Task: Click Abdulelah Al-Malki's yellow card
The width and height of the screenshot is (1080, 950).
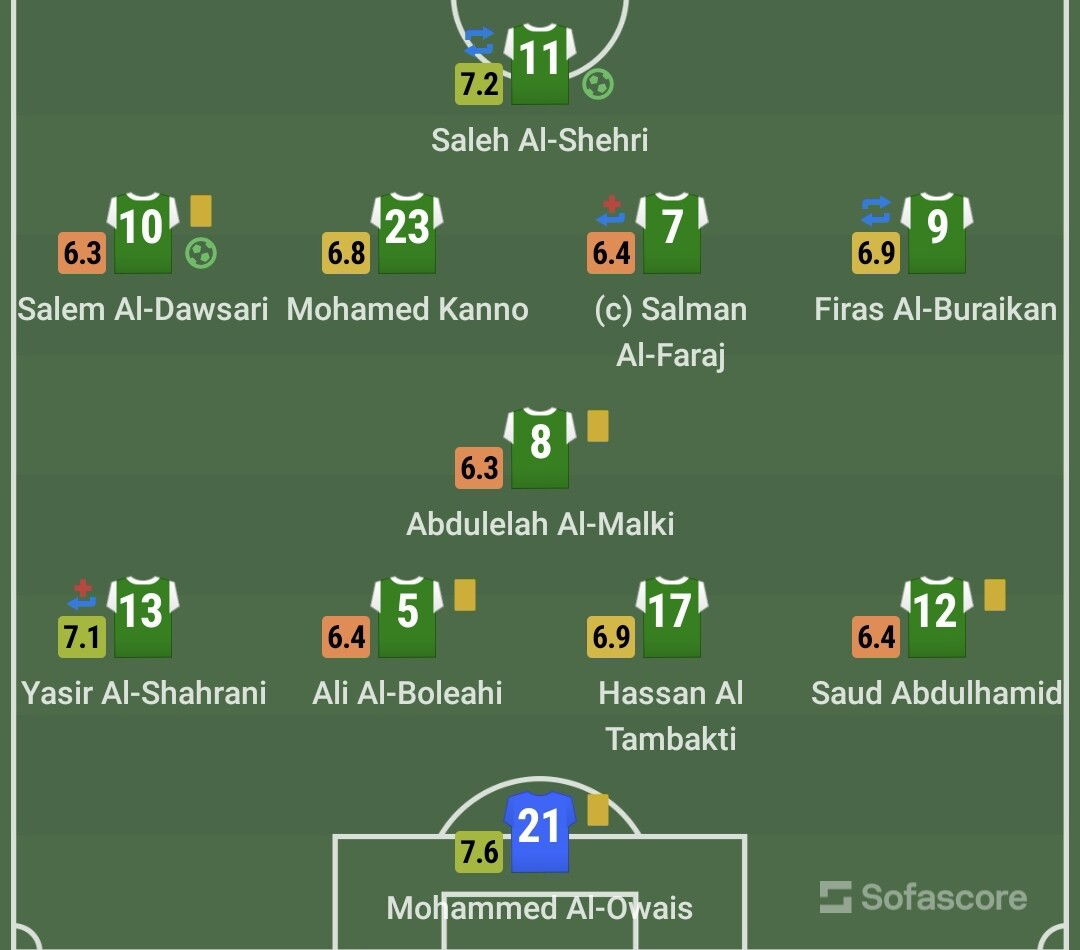Action: (x=598, y=426)
